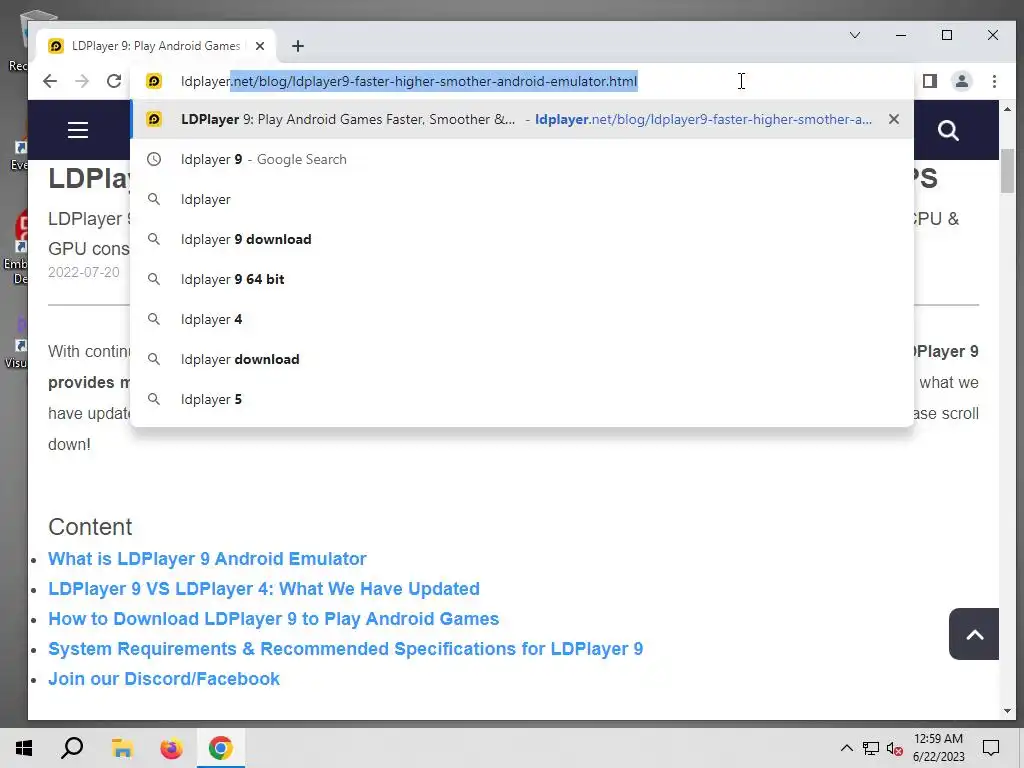
Task: Open the website search magnifier
Action: click(x=948, y=131)
